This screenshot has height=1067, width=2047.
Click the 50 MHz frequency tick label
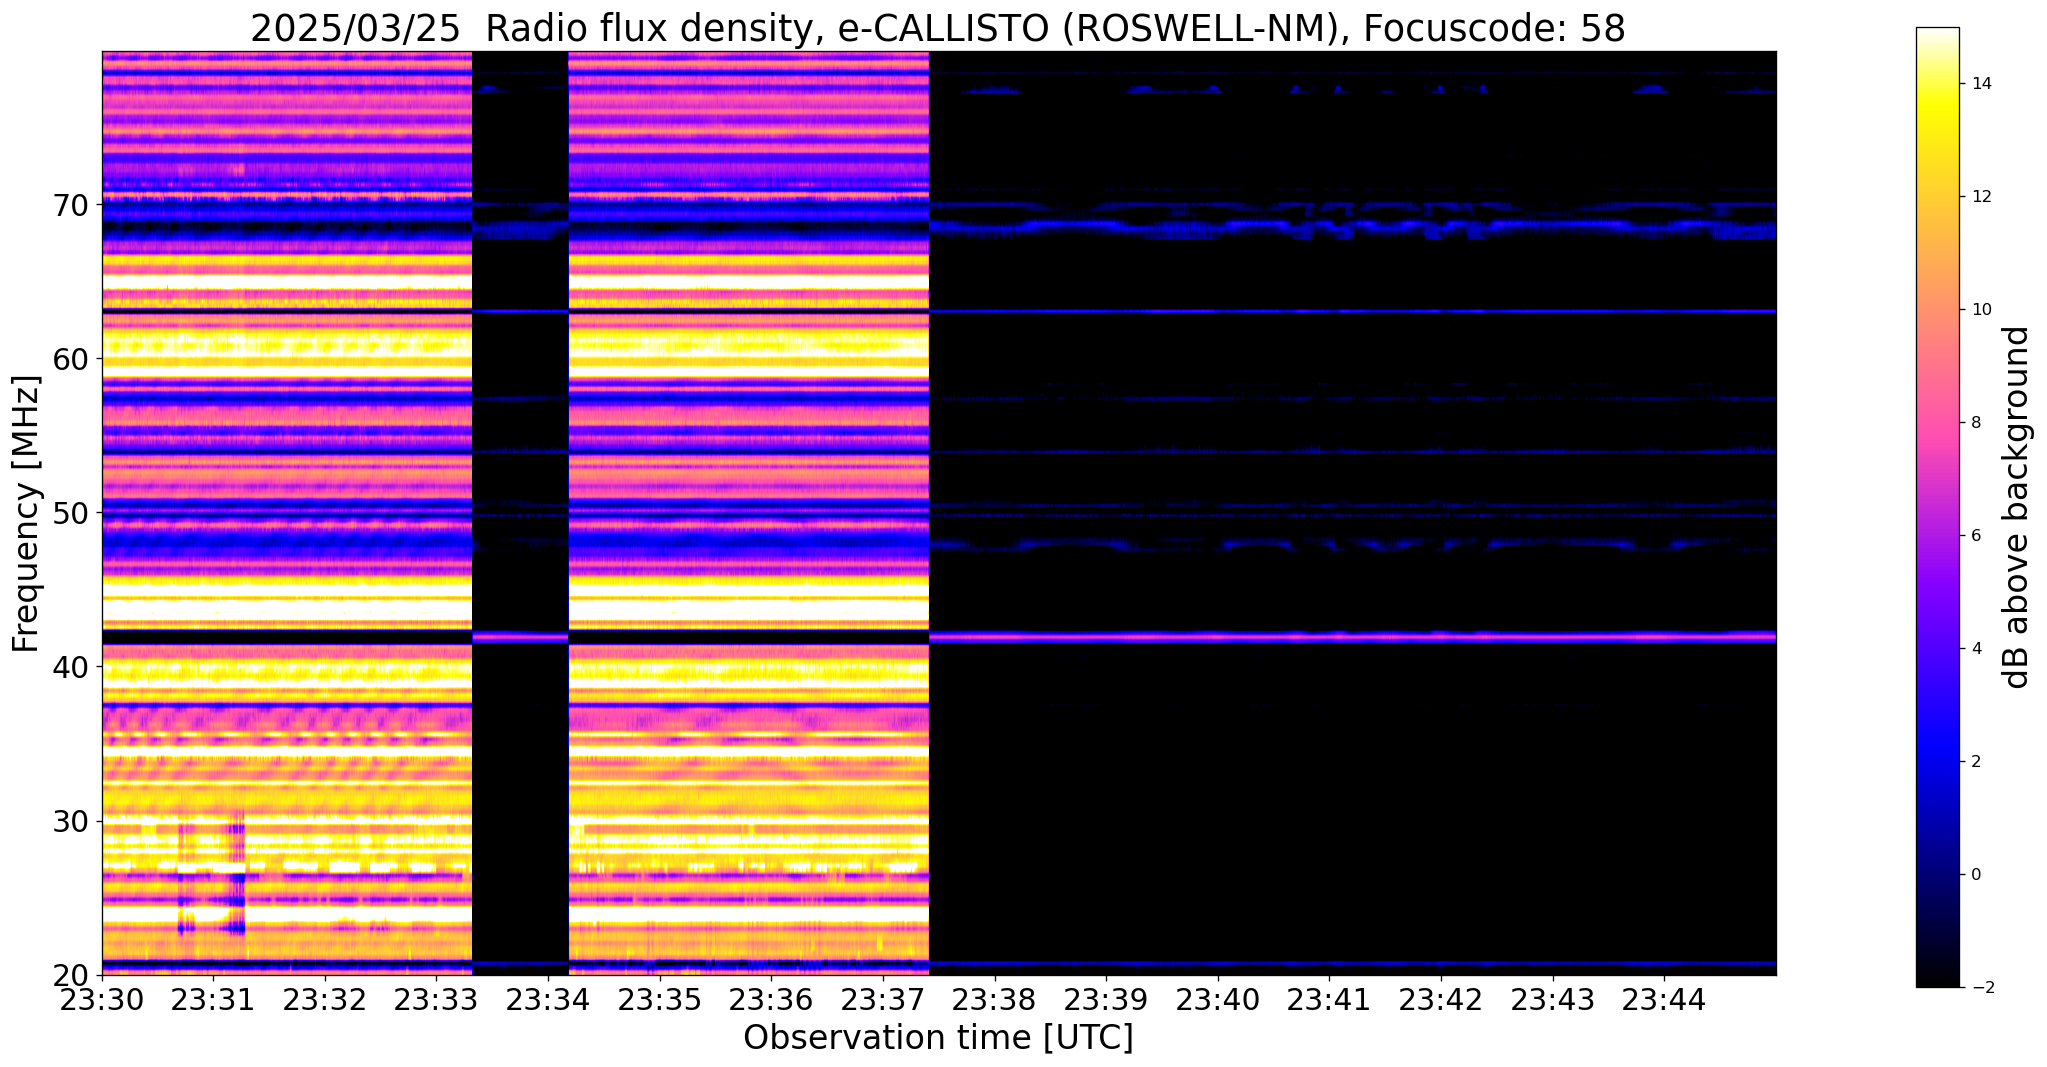pos(71,512)
